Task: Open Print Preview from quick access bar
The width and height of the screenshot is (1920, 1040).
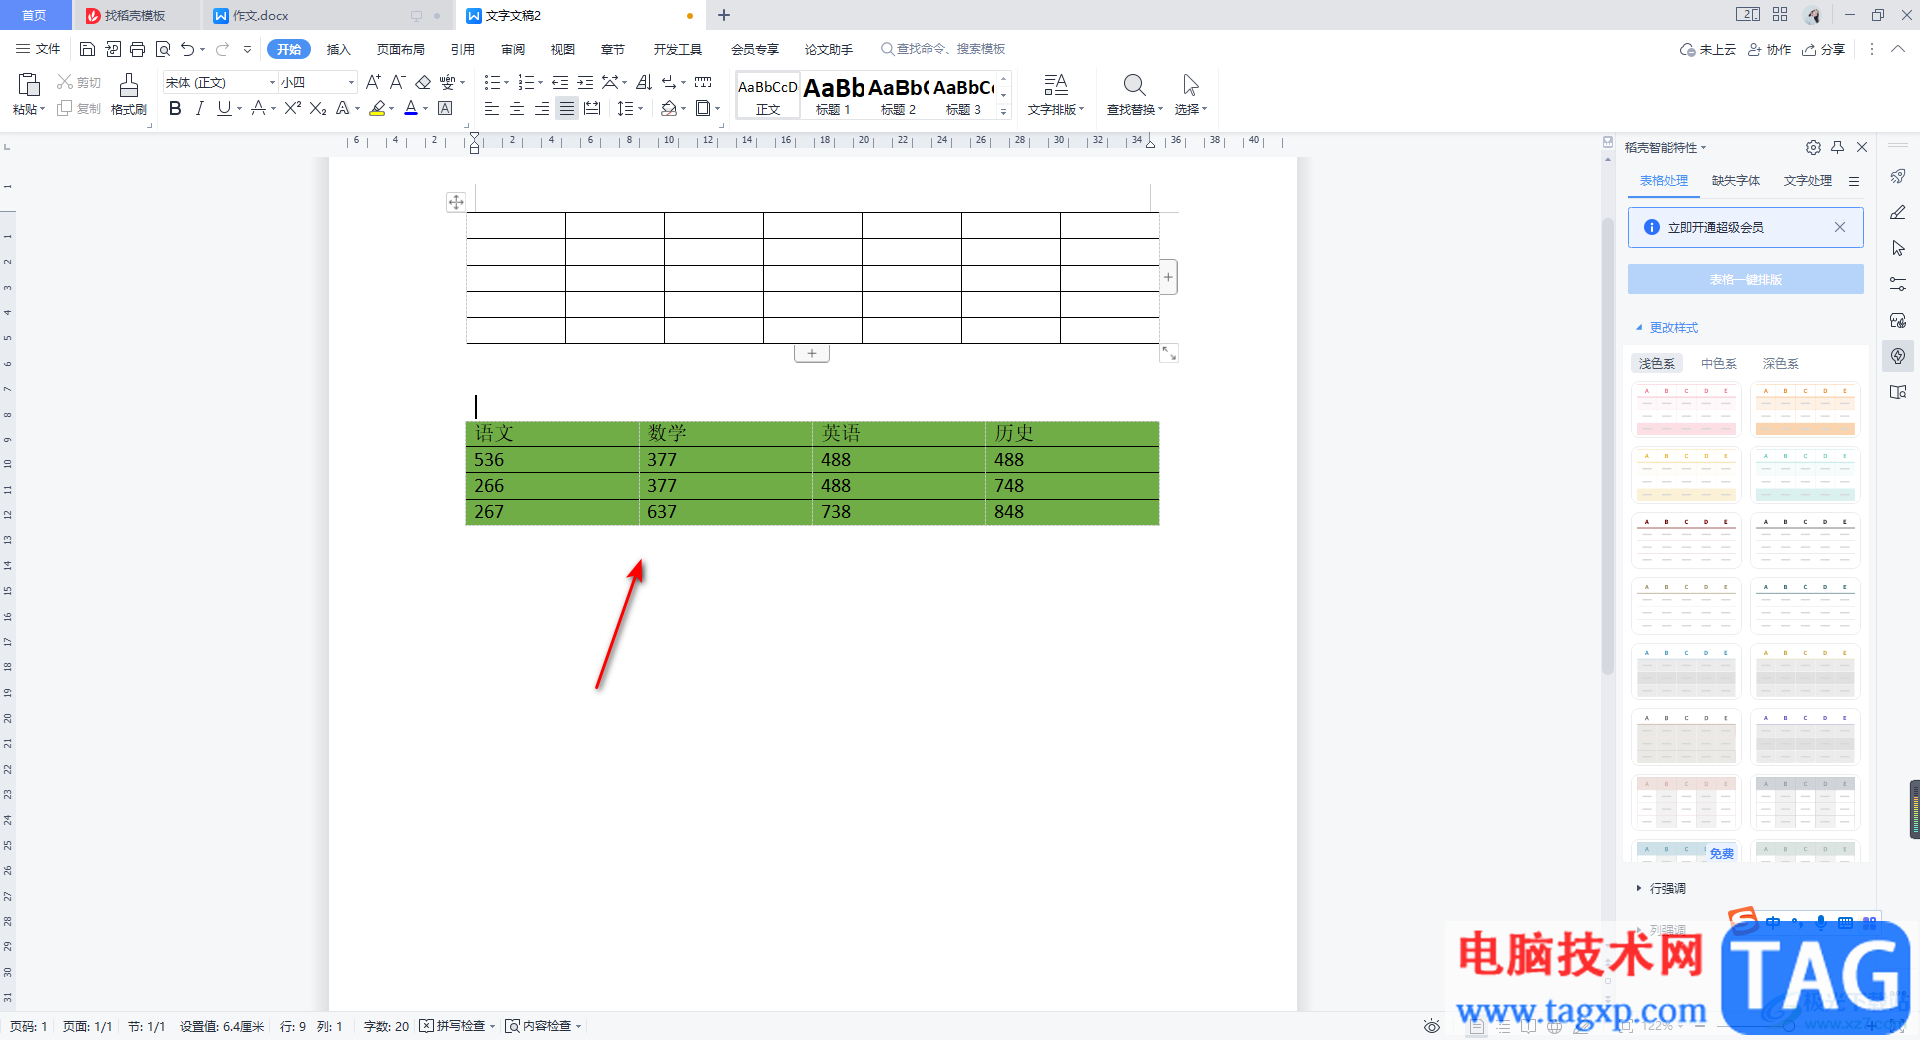Action: tap(163, 49)
